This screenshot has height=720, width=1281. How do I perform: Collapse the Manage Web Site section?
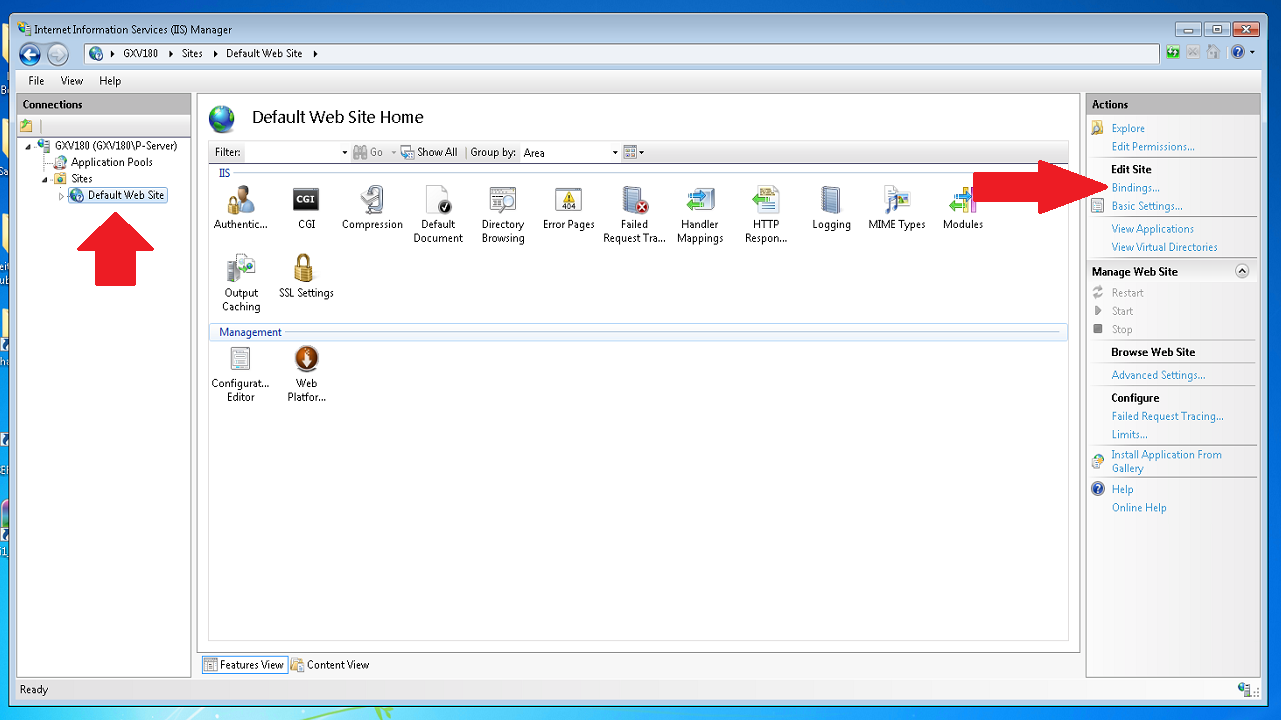tap(1242, 271)
